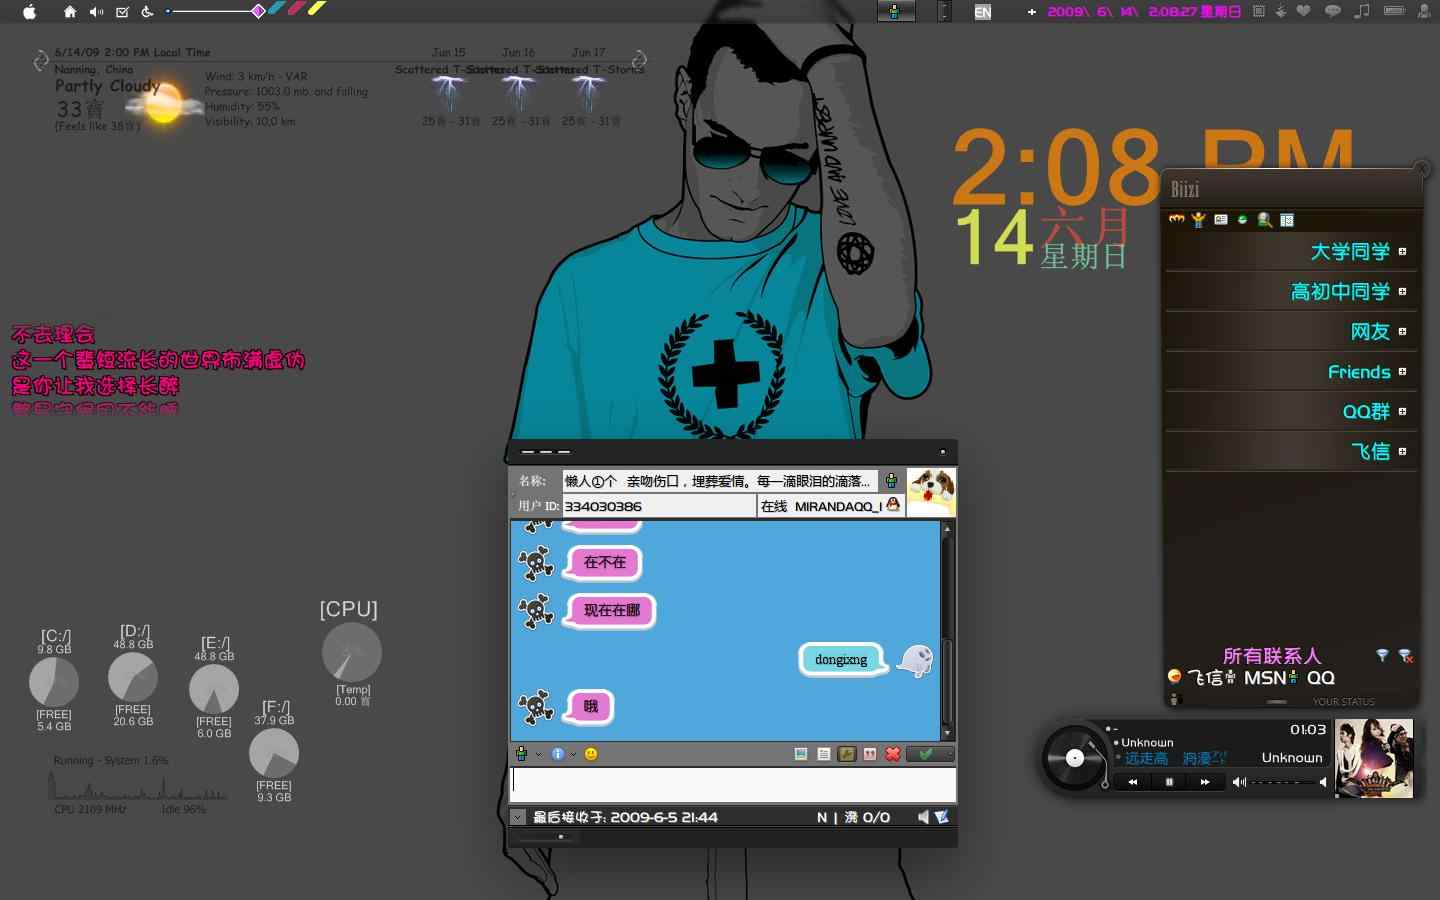Click the clear filter funnel icon with red X

[1406, 656]
